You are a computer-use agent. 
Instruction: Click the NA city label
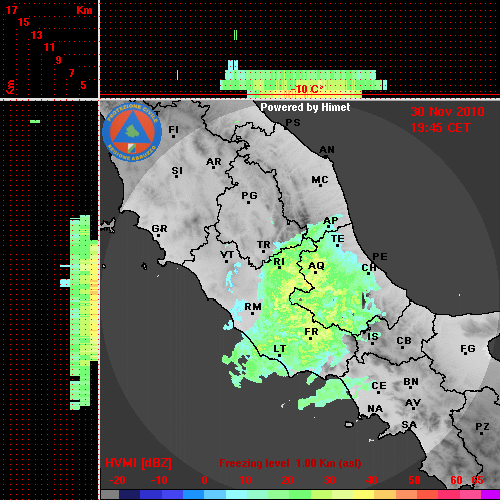coord(375,409)
